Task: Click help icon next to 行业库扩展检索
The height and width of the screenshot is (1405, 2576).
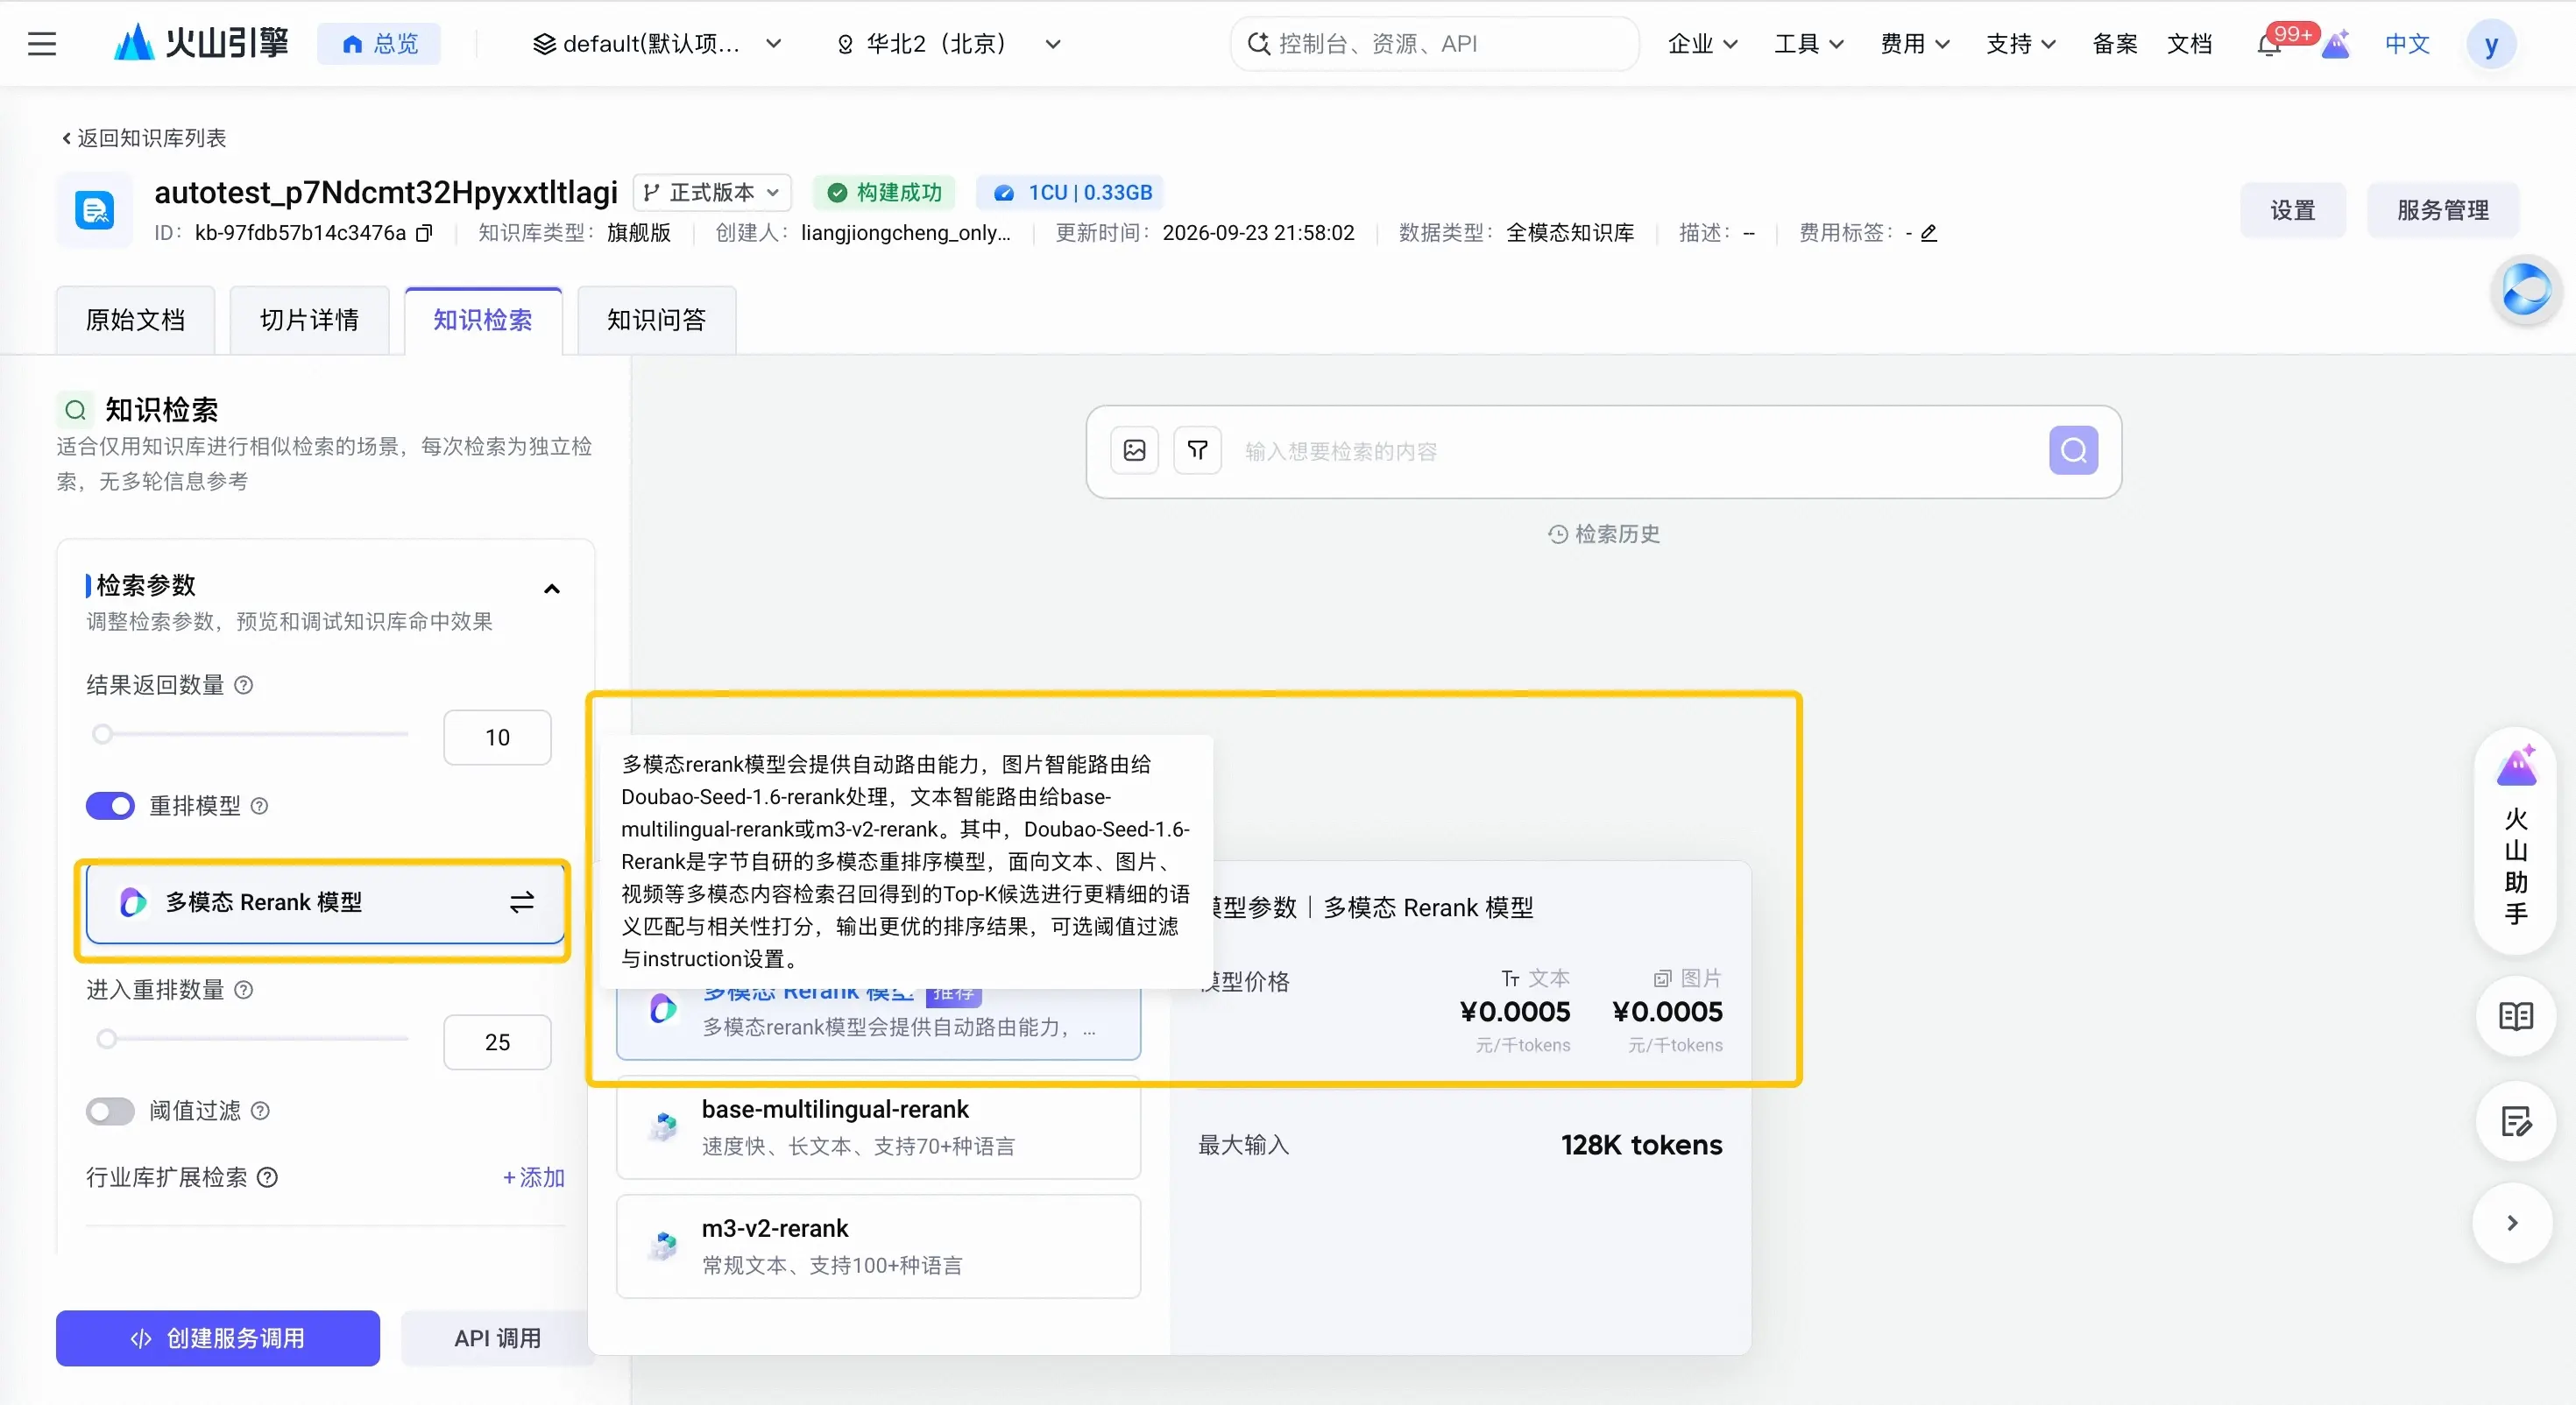Action: (x=267, y=1178)
